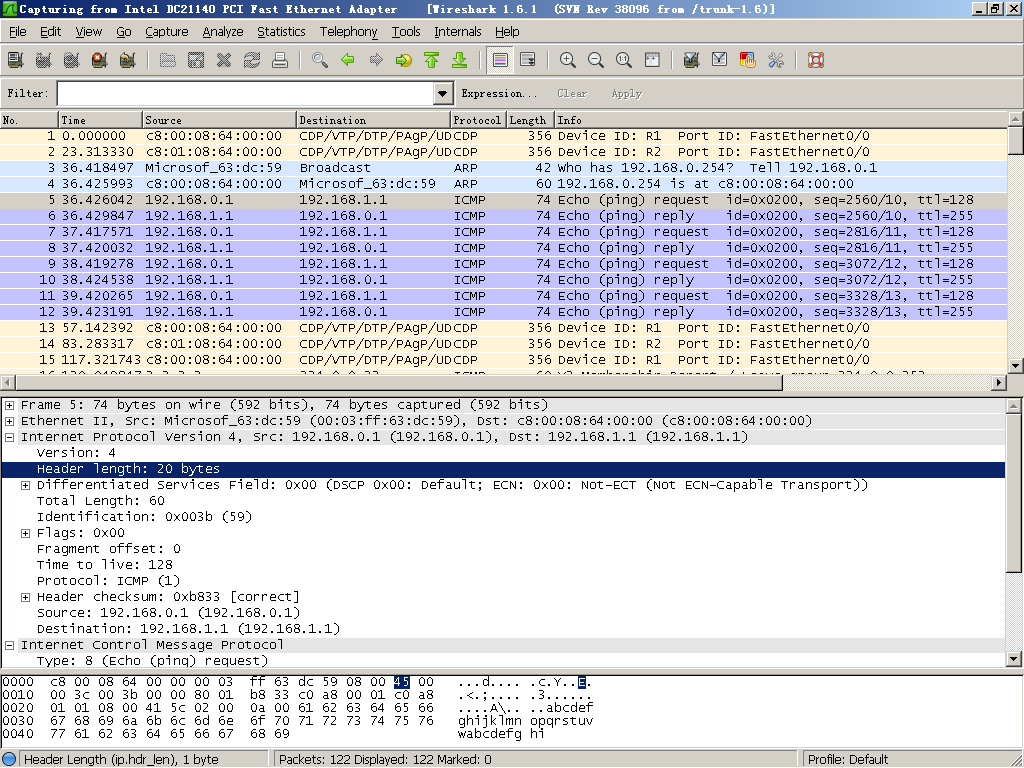Viewport: 1024px width, 768px height.
Task: Zoom out packet text
Action: [596, 60]
